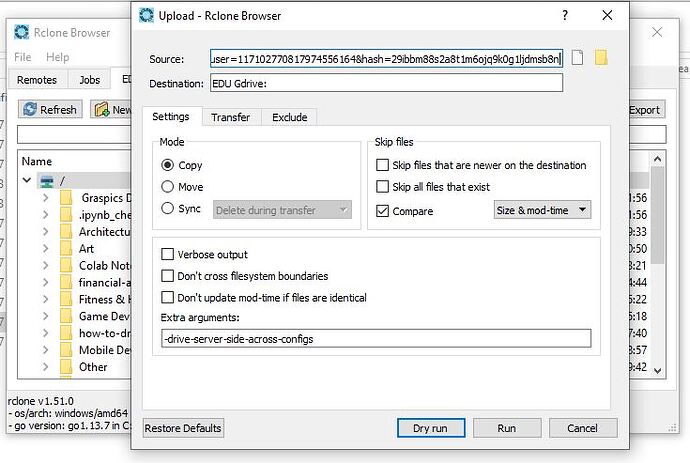Click the Art folder icon
The height and width of the screenshot is (463, 690).
[65, 249]
